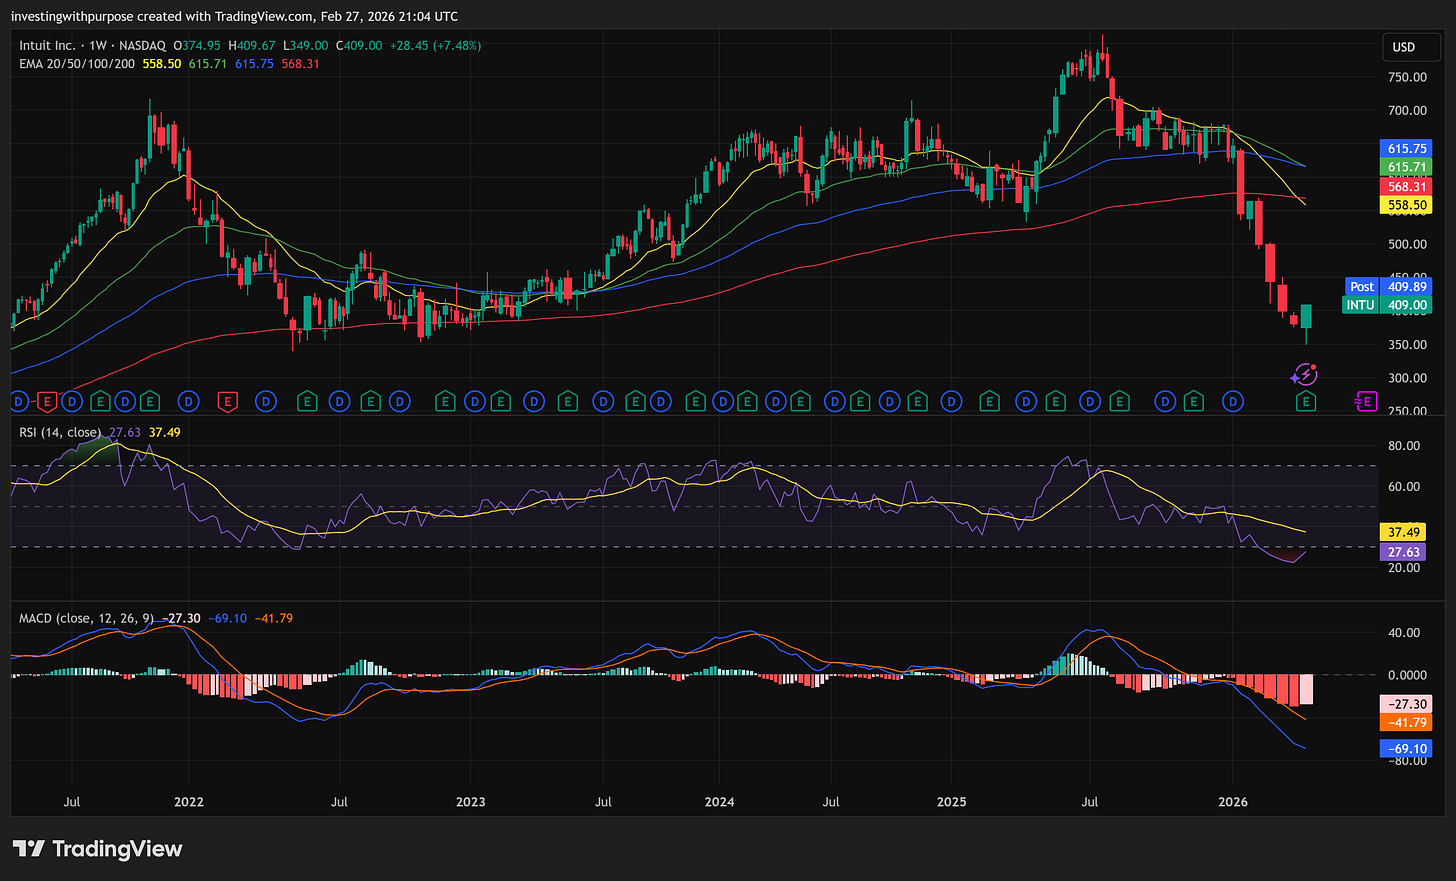
Task: Click the 80.00 level on RSI scale
Action: coord(1404,446)
